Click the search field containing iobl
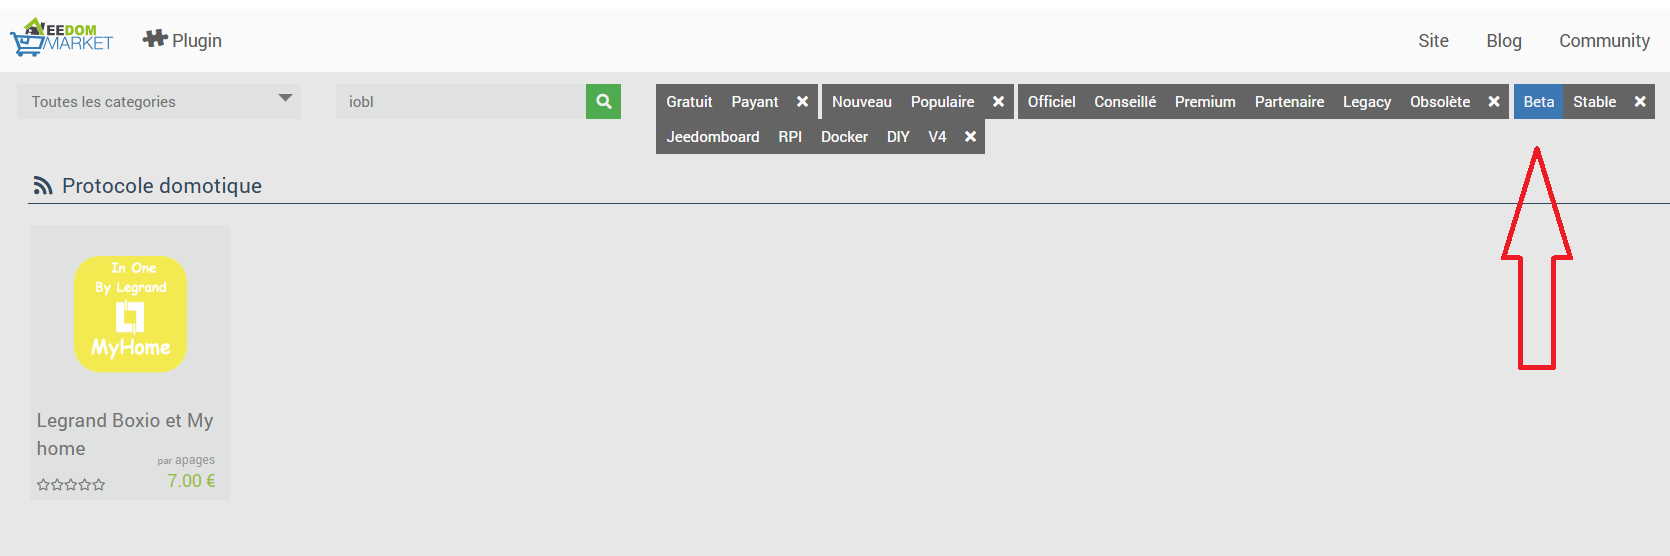The height and width of the screenshot is (556, 1670). 461,101
